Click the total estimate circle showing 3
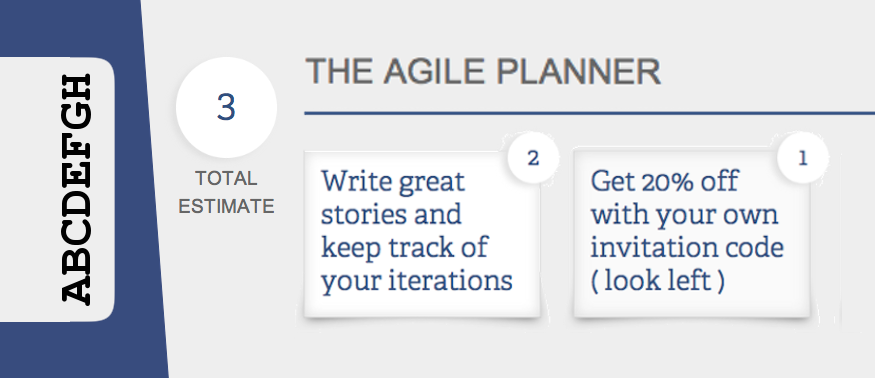This screenshot has height=378, width=875. click(226, 107)
